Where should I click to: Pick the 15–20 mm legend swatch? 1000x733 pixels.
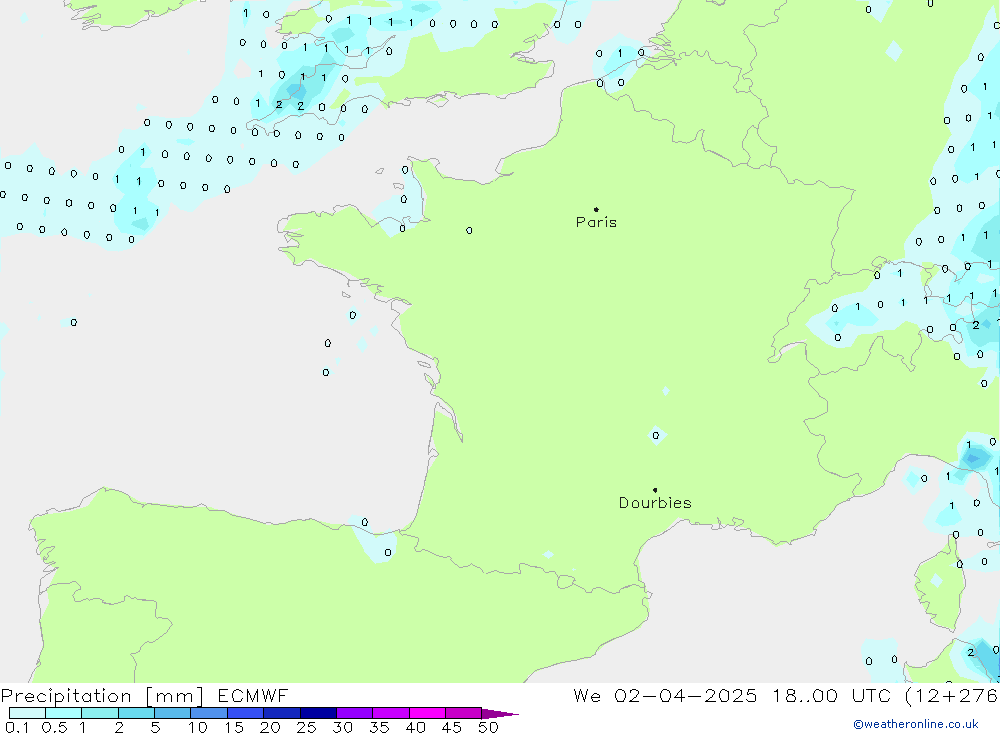(x=245, y=713)
